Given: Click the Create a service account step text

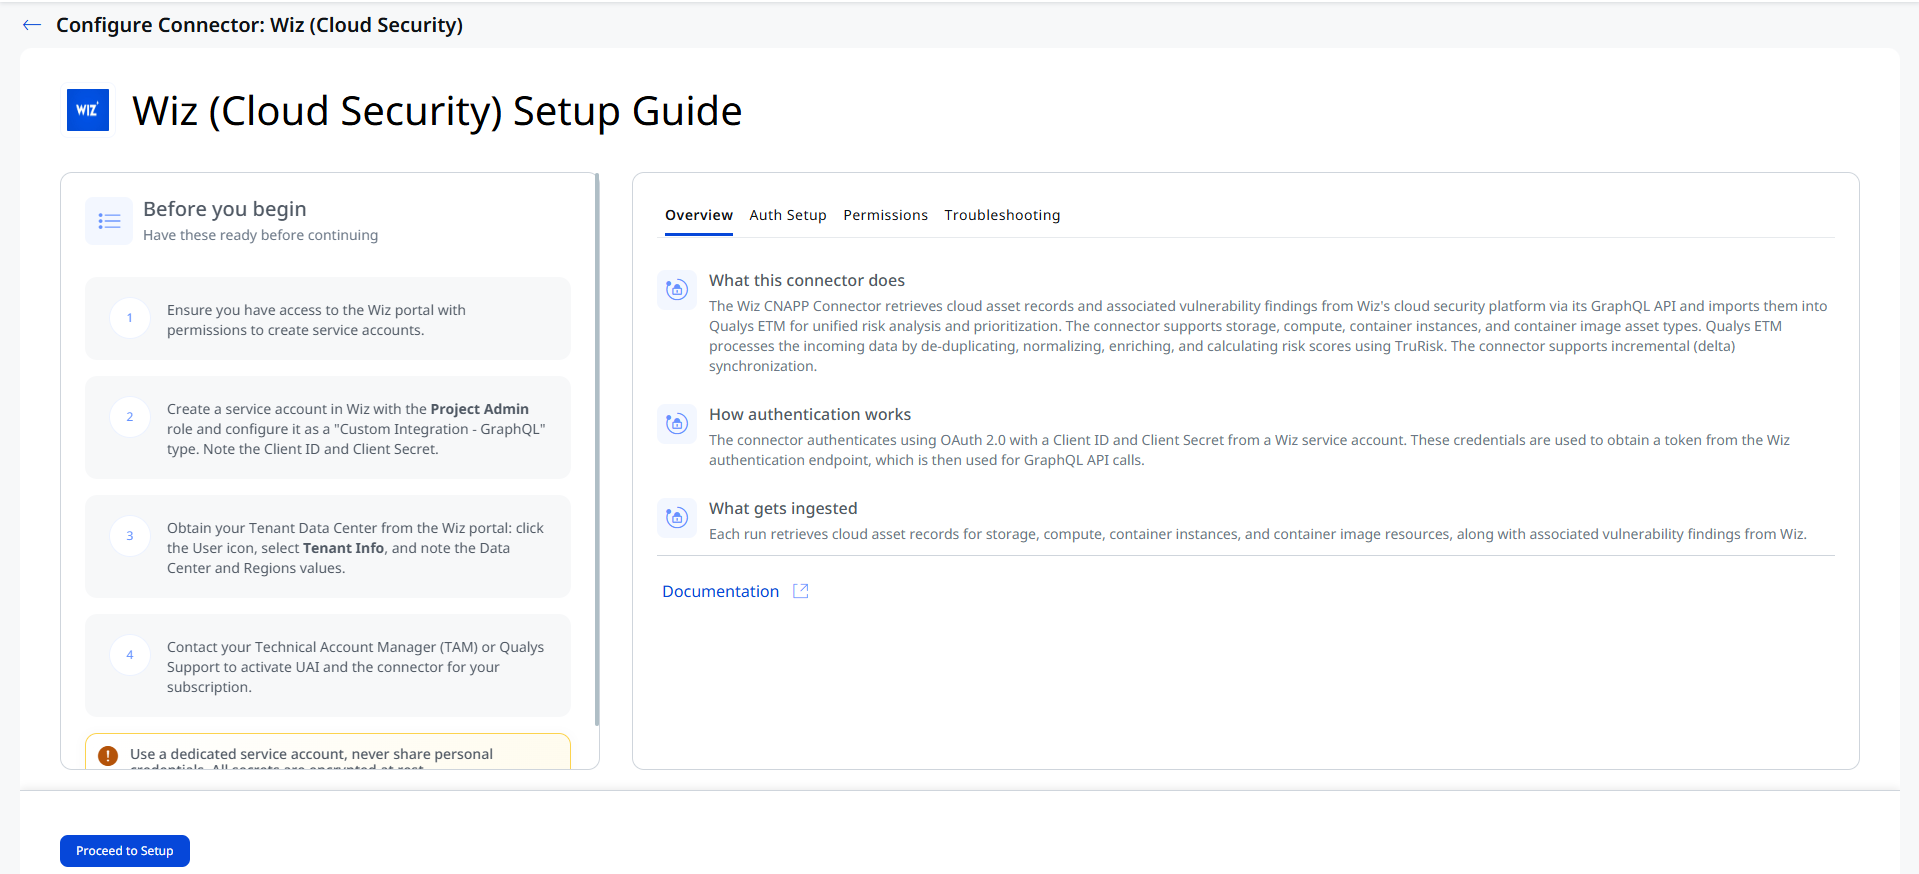Looking at the screenshot, I should coord(356,429).
